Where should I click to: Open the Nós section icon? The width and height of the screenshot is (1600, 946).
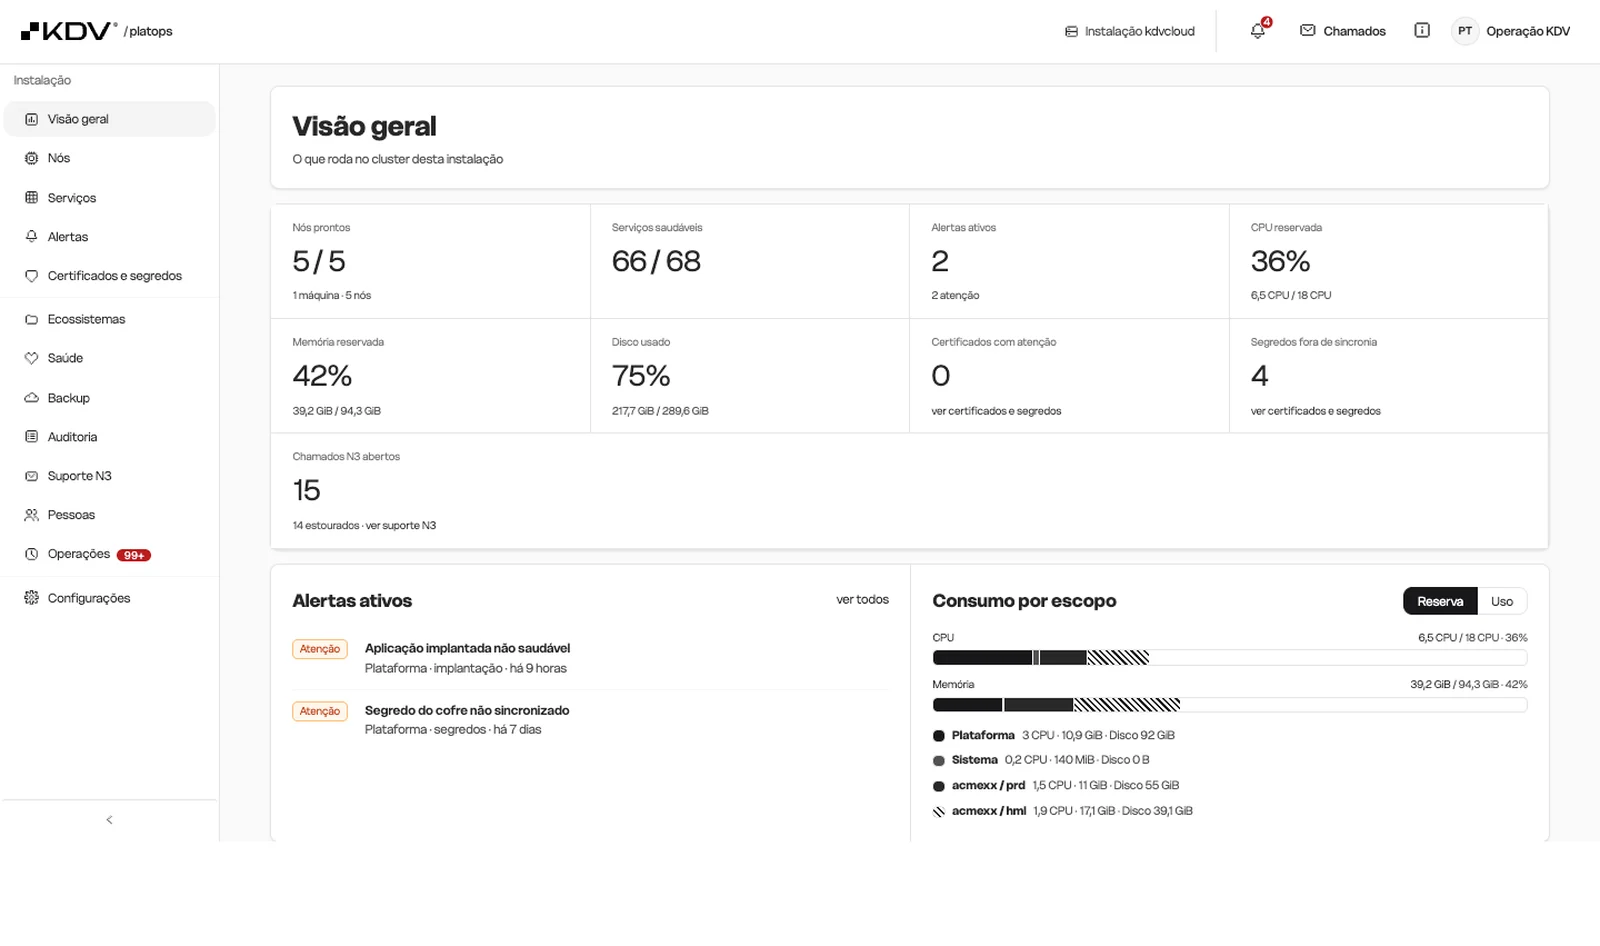[x=31, y=158]
